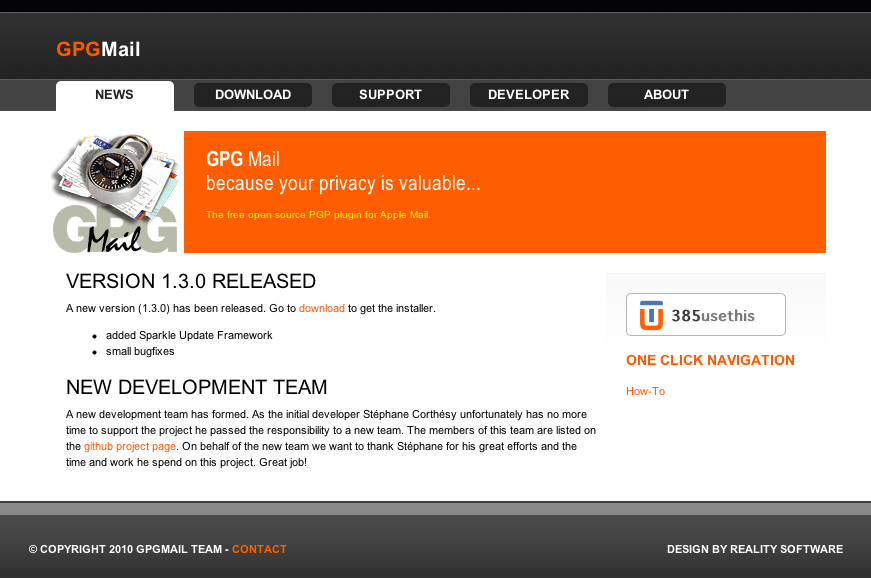Click the iusethis U icon
The image size is (871, 578).
pyautogui.click(x=651, y=315)
